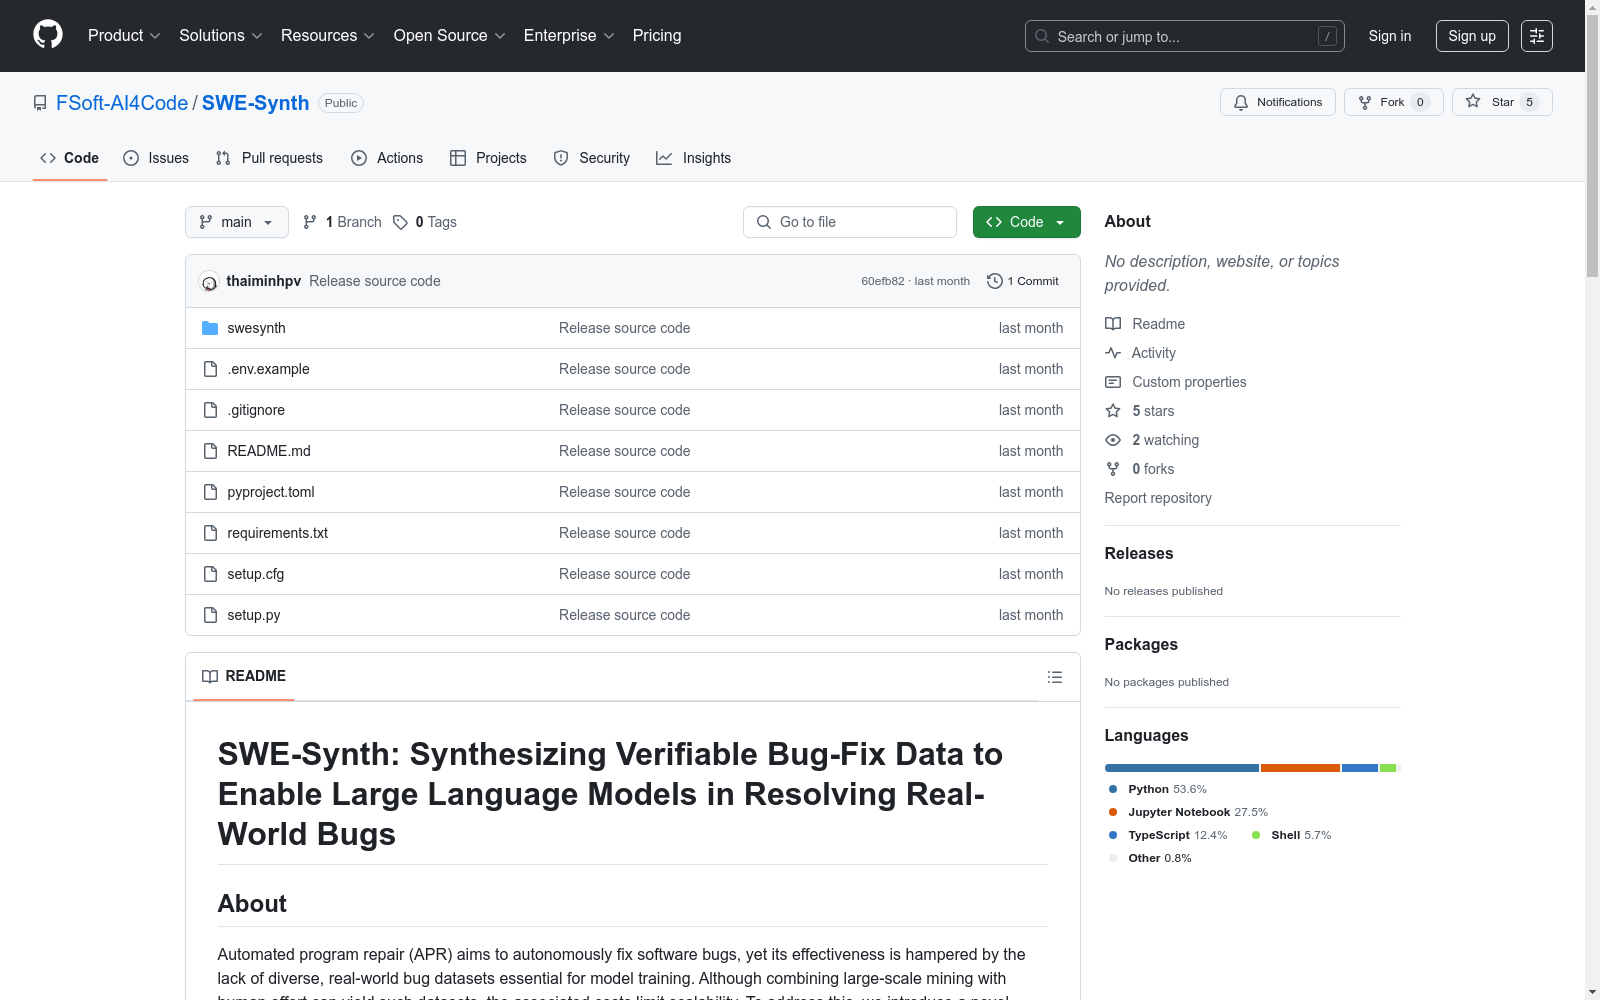Click the file icon beside .env.example
The width and height of the screenshot is (1600, 1000).
pos(210,369)
